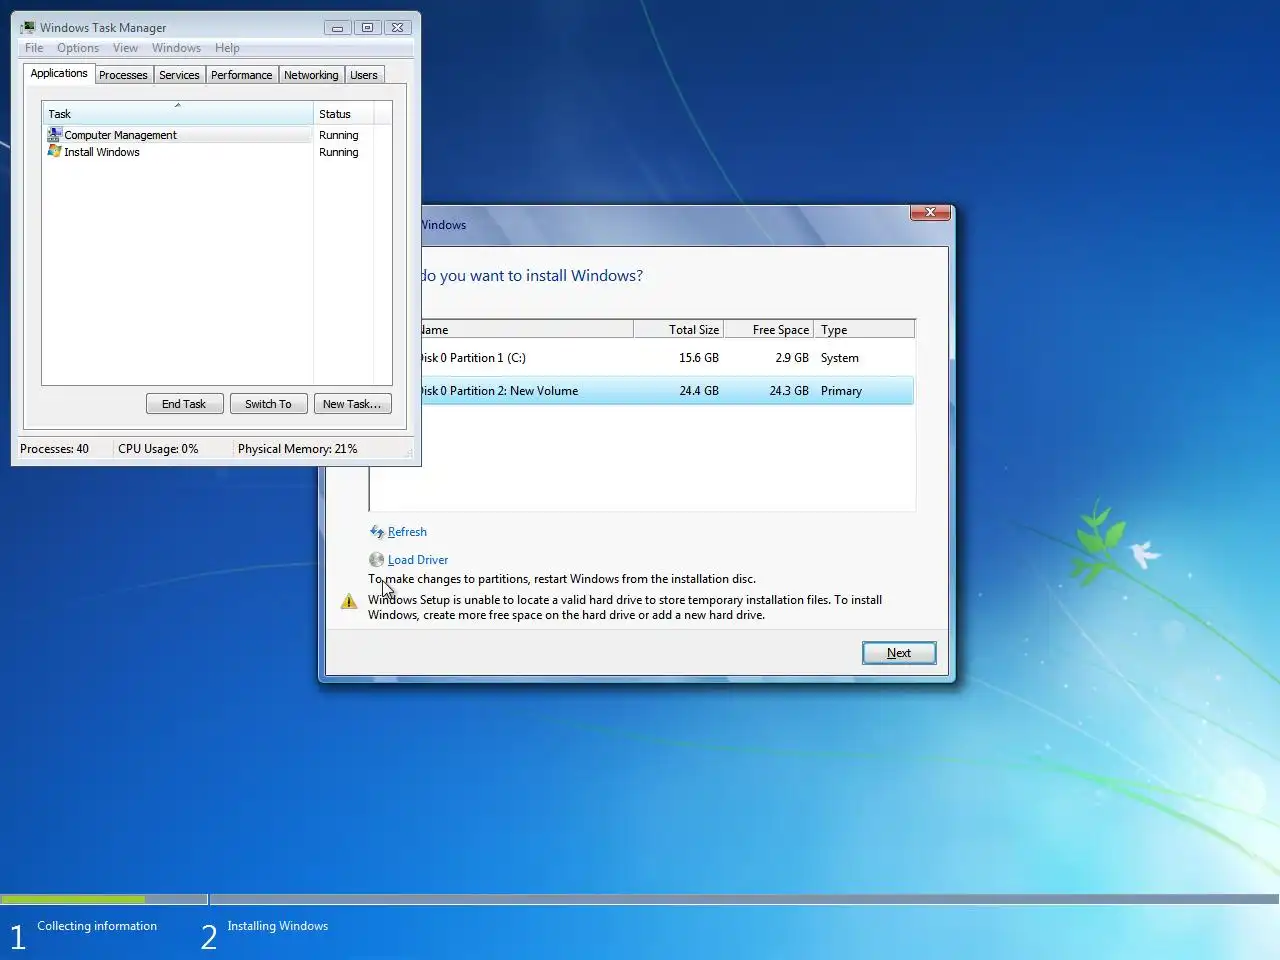Click the Install Windows task icon
This screenshot has width=1280, height=960.
54,151
